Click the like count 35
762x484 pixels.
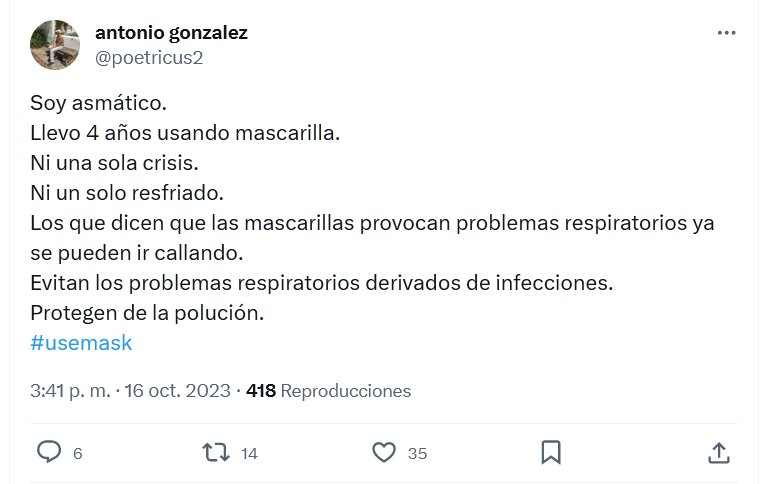tap(417, 453)
